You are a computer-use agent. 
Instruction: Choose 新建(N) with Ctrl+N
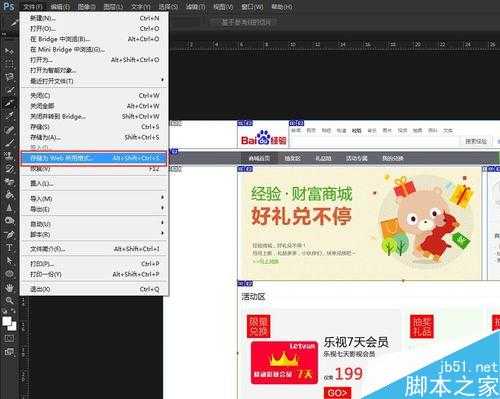point(94,18)
